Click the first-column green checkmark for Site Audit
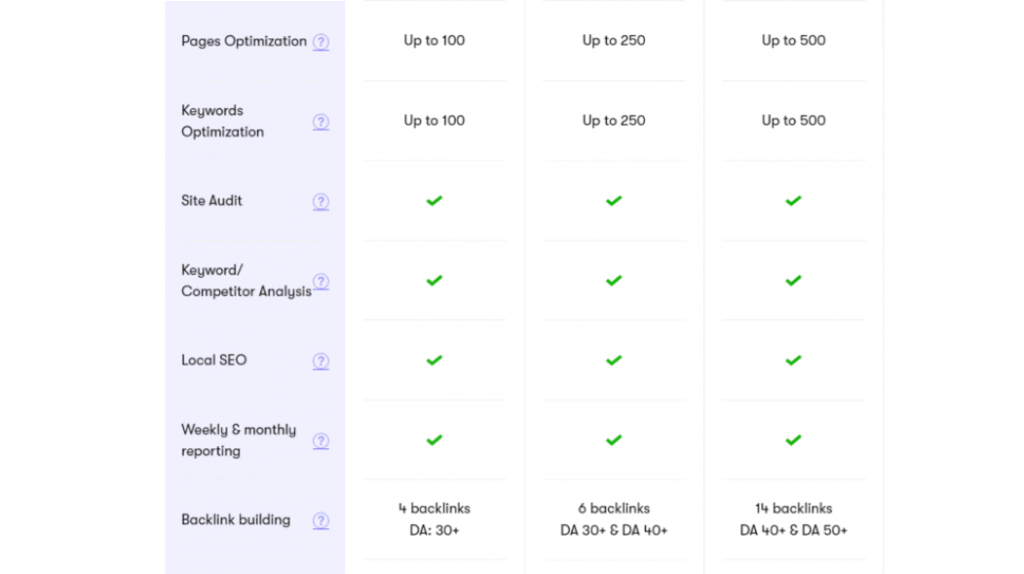Viewport: 1024px width, 574px height. [434, 201]
